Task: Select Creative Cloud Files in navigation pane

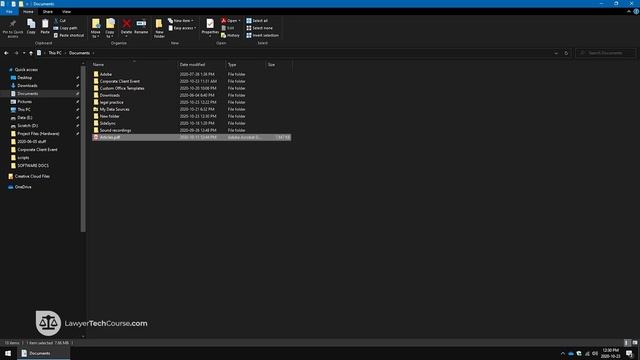Action: tap(32, 176)
